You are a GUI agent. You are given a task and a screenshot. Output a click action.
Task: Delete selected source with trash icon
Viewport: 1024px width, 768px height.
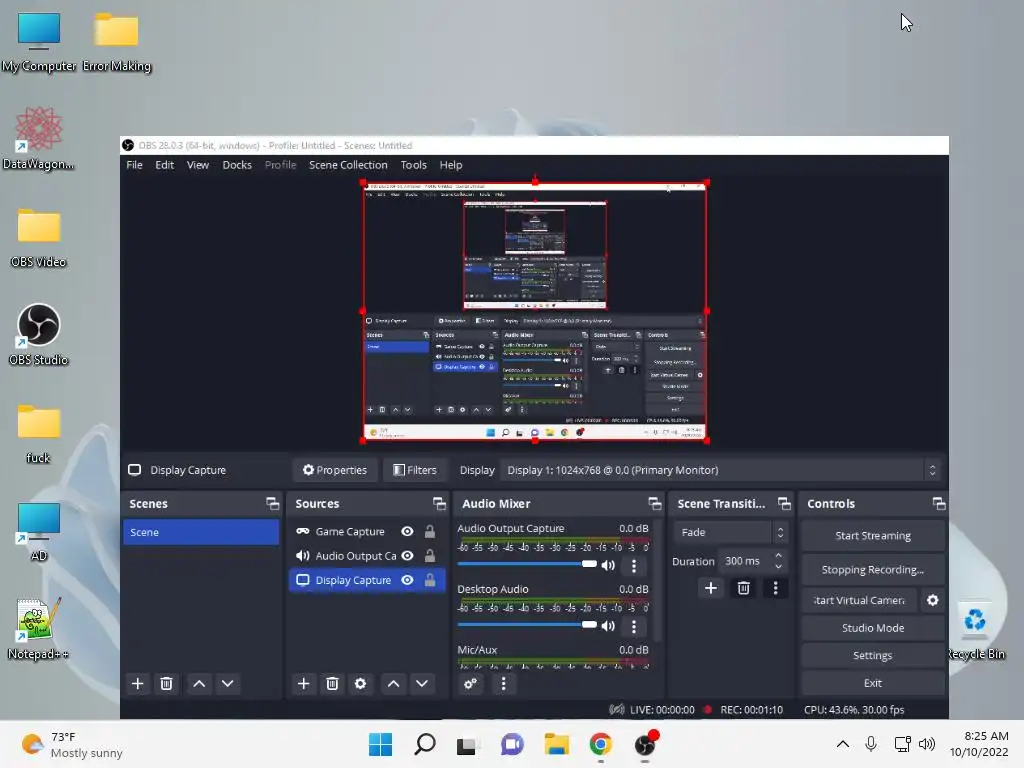point(332,684)
